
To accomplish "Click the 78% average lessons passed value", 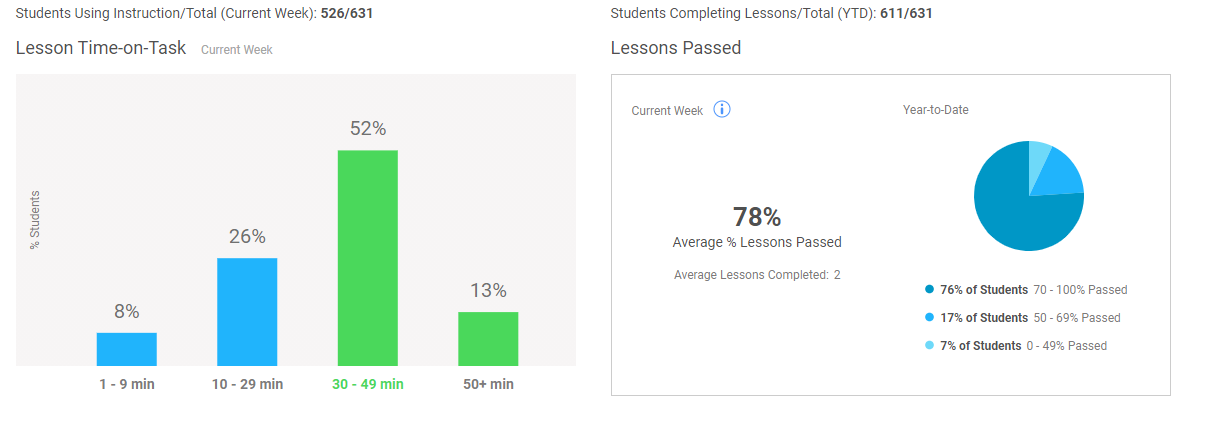I will 757,217.
